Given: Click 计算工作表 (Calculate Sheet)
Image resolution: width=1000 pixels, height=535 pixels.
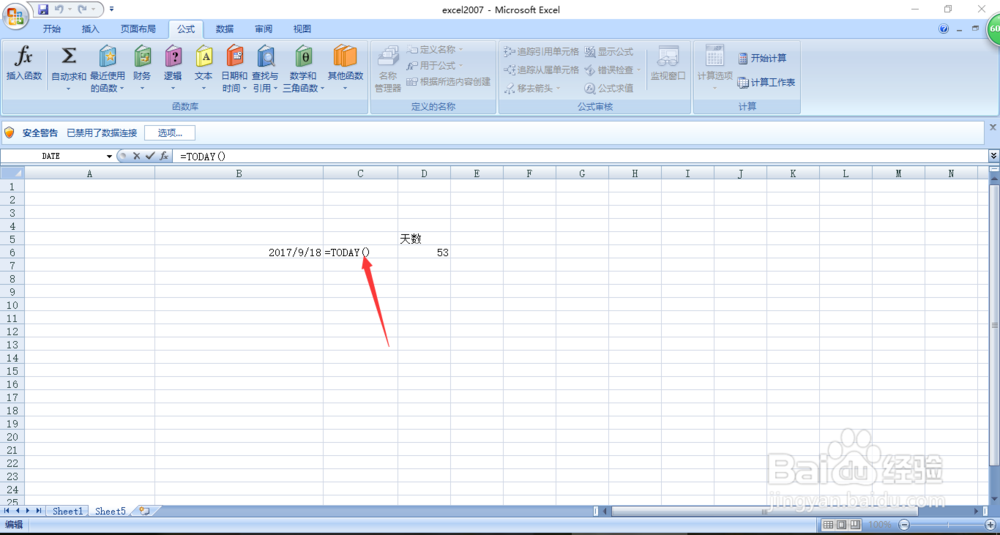Looking at the screenshot, I should [766, 82].
